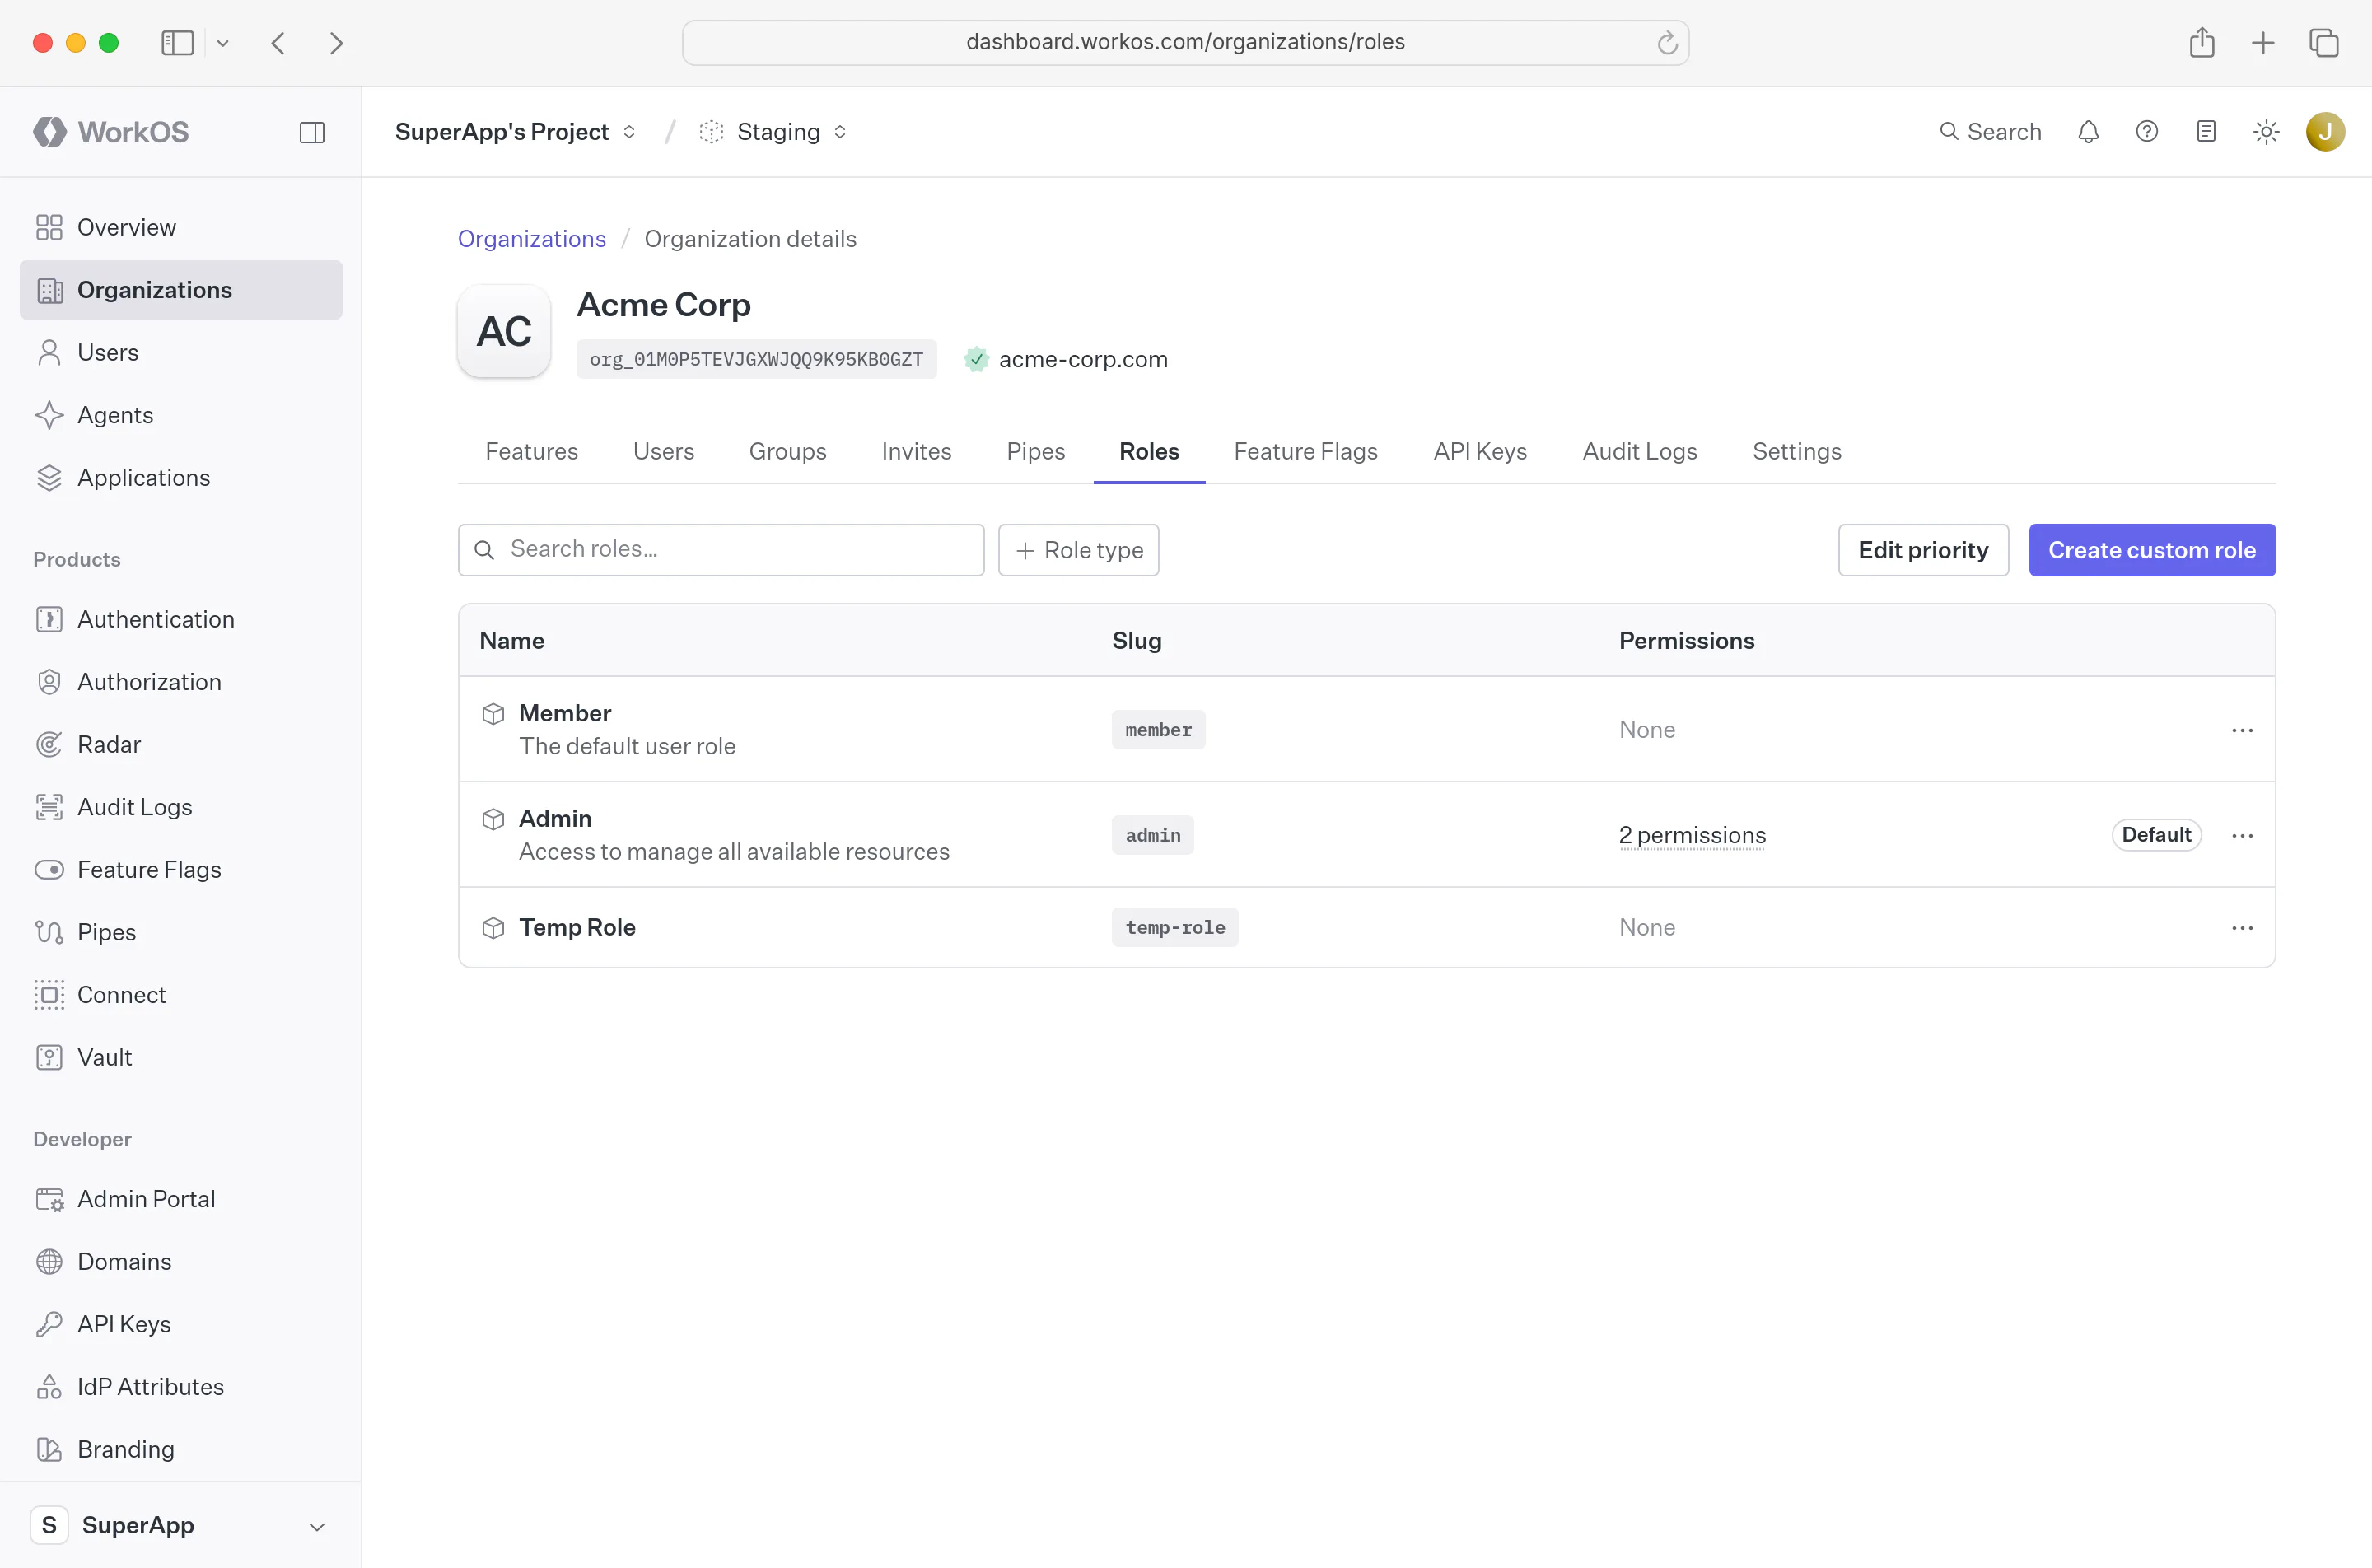Click the Organizations breadcrumb link

point(532,239)
